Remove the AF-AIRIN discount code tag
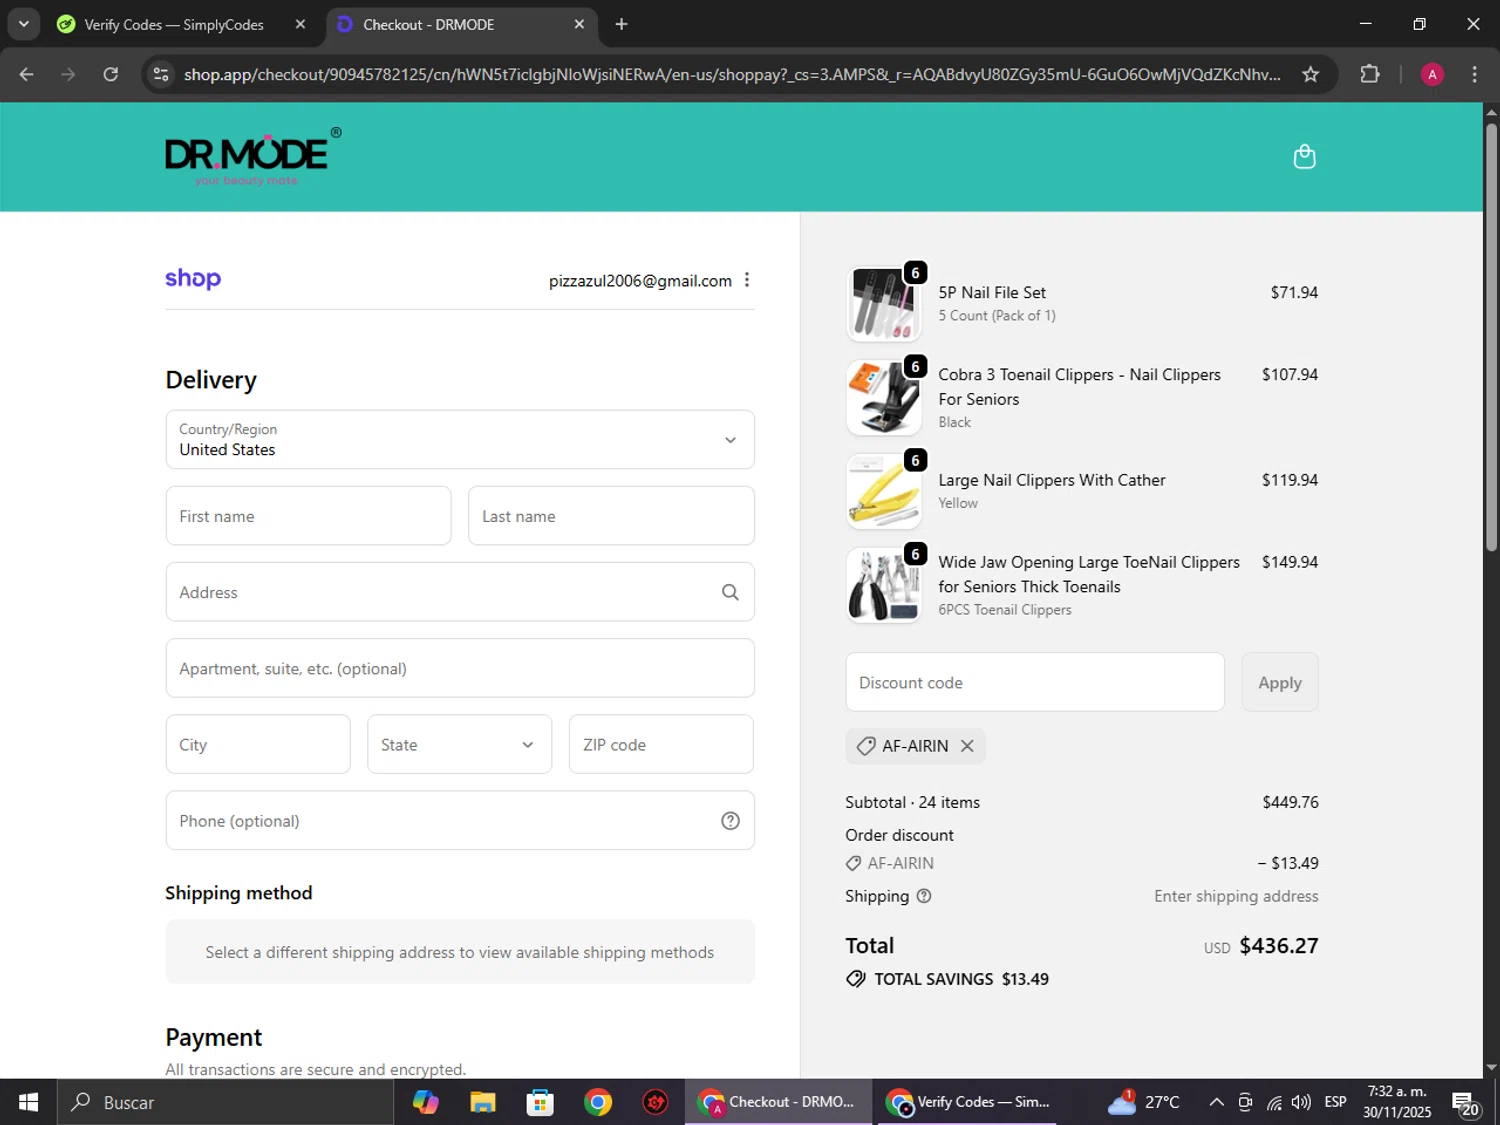The image size is (1500, 1125). (967, 746)
